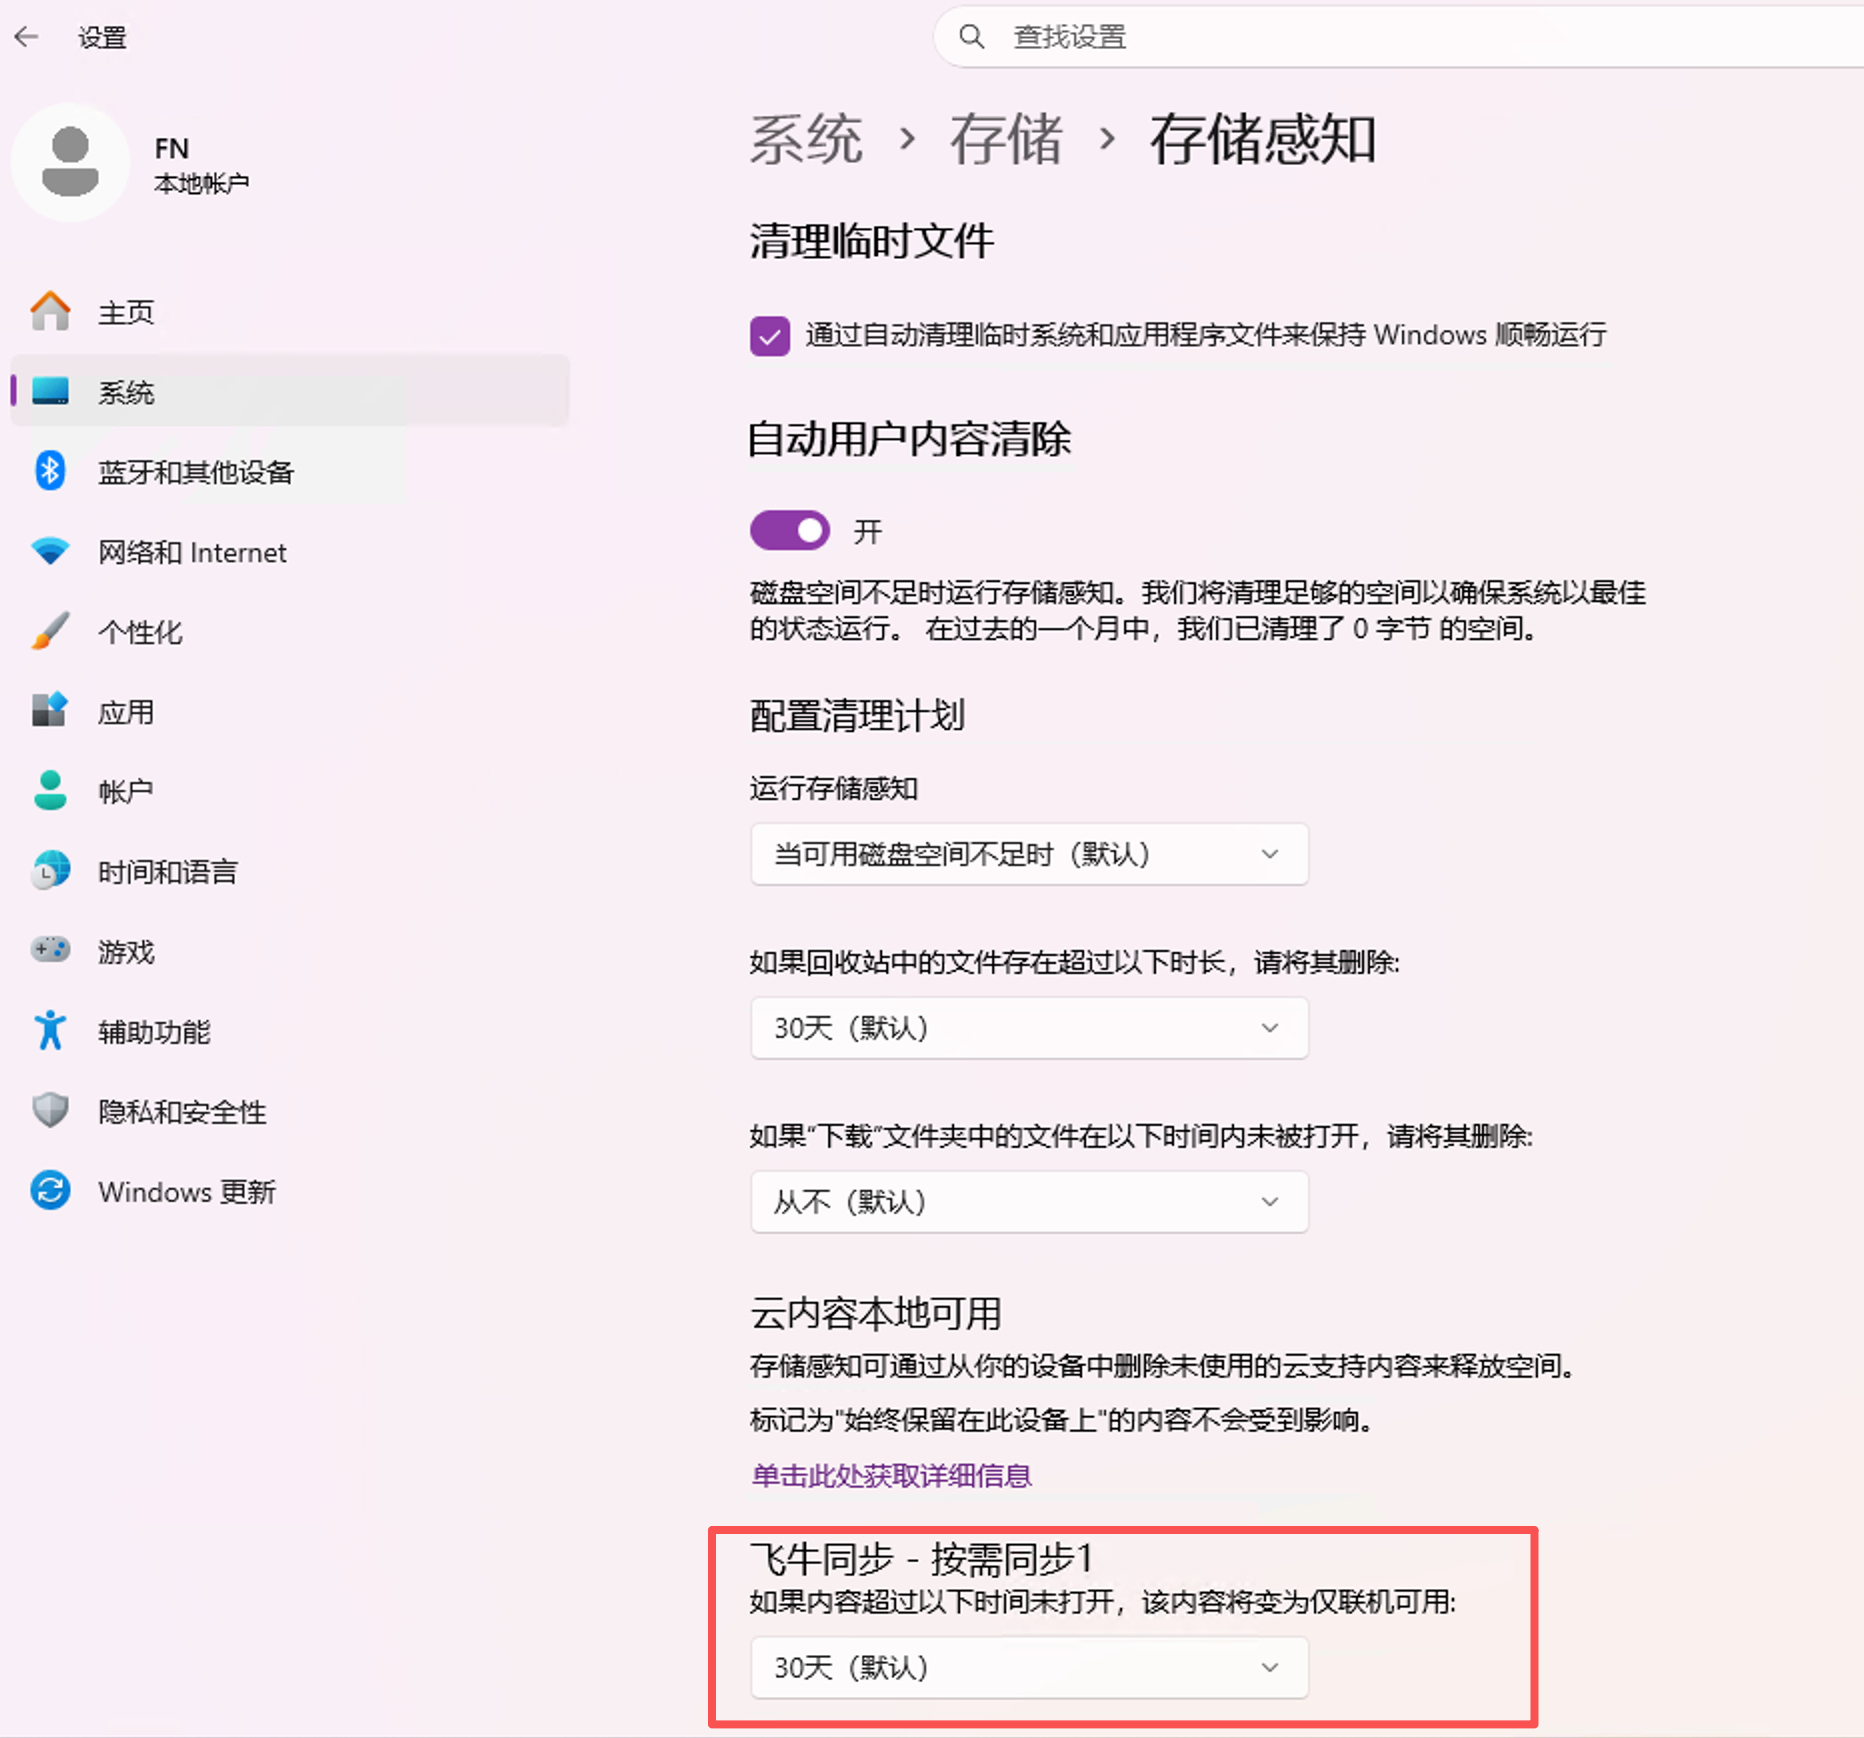The height and width of the screenshot is (1738, 1864).
Task: Expand the recycle bin deletion period dropdown
Action: click(x=1029, y=1028)
